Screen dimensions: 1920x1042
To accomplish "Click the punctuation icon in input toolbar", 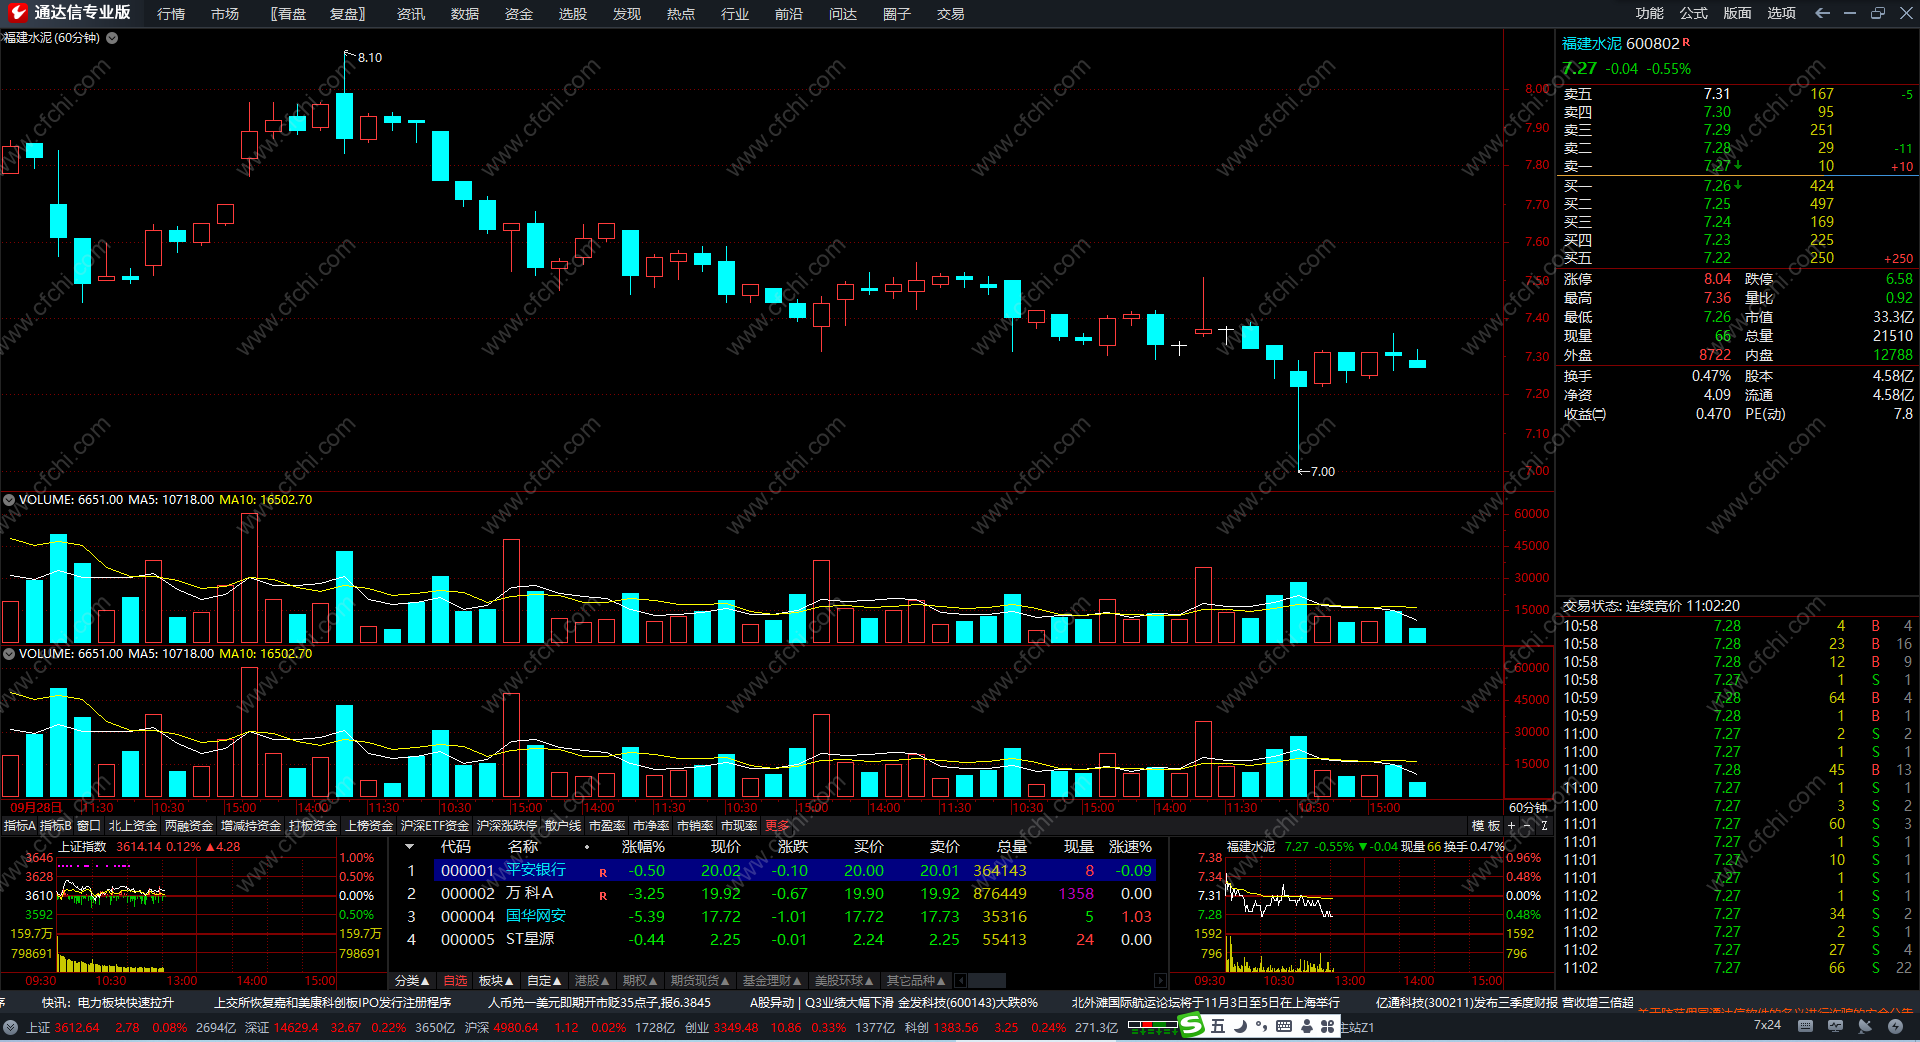I will pos(1262,1026).
